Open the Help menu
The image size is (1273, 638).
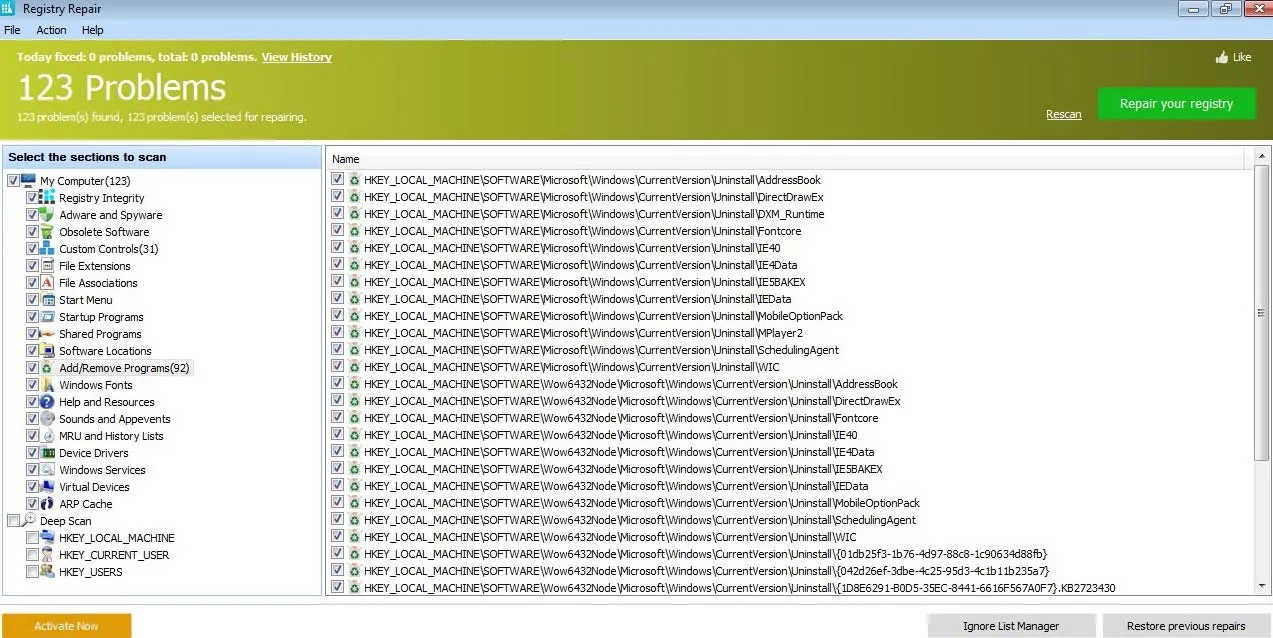coord(92,29)
